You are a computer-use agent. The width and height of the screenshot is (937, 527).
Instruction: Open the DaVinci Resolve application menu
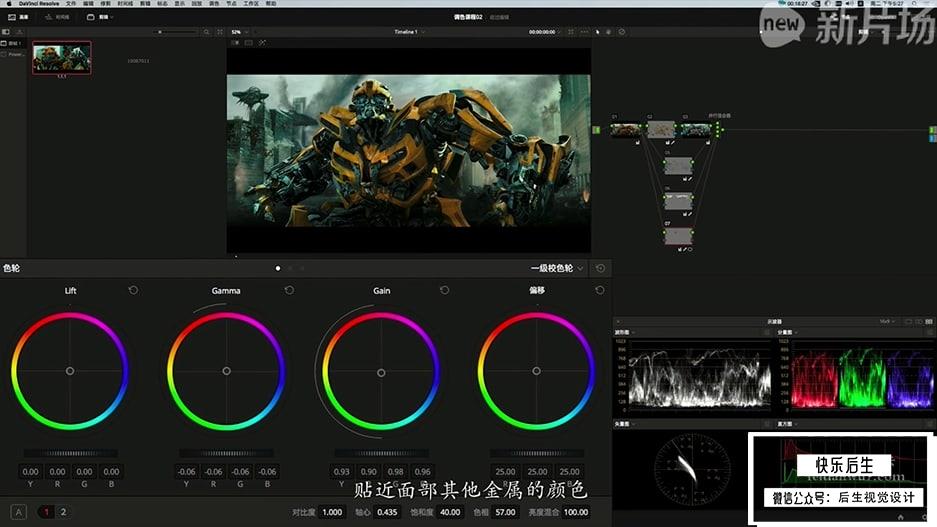tap(39, 4)
